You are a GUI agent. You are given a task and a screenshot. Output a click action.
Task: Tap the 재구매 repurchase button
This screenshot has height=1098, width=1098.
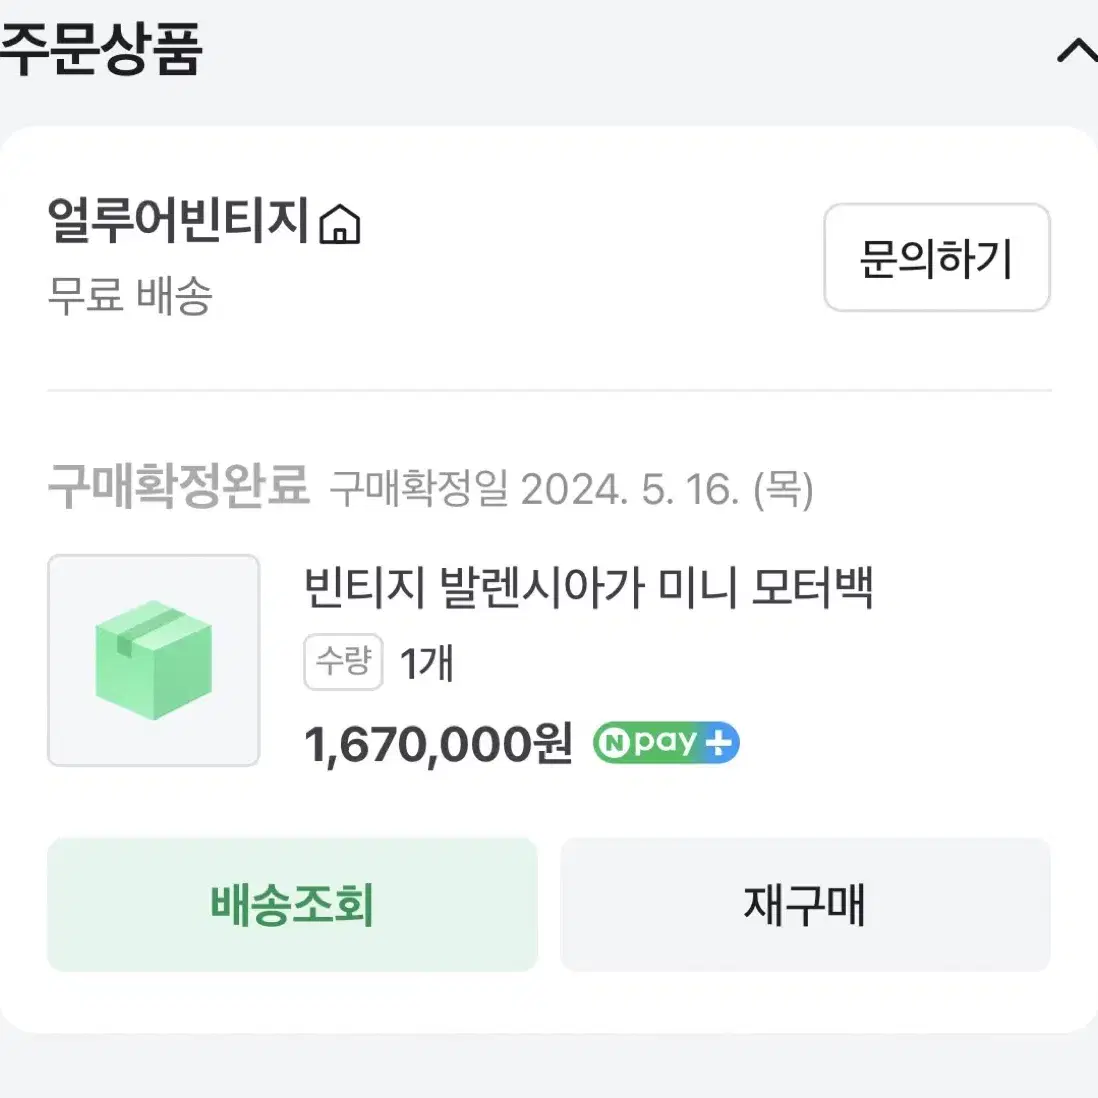point(805,904)
